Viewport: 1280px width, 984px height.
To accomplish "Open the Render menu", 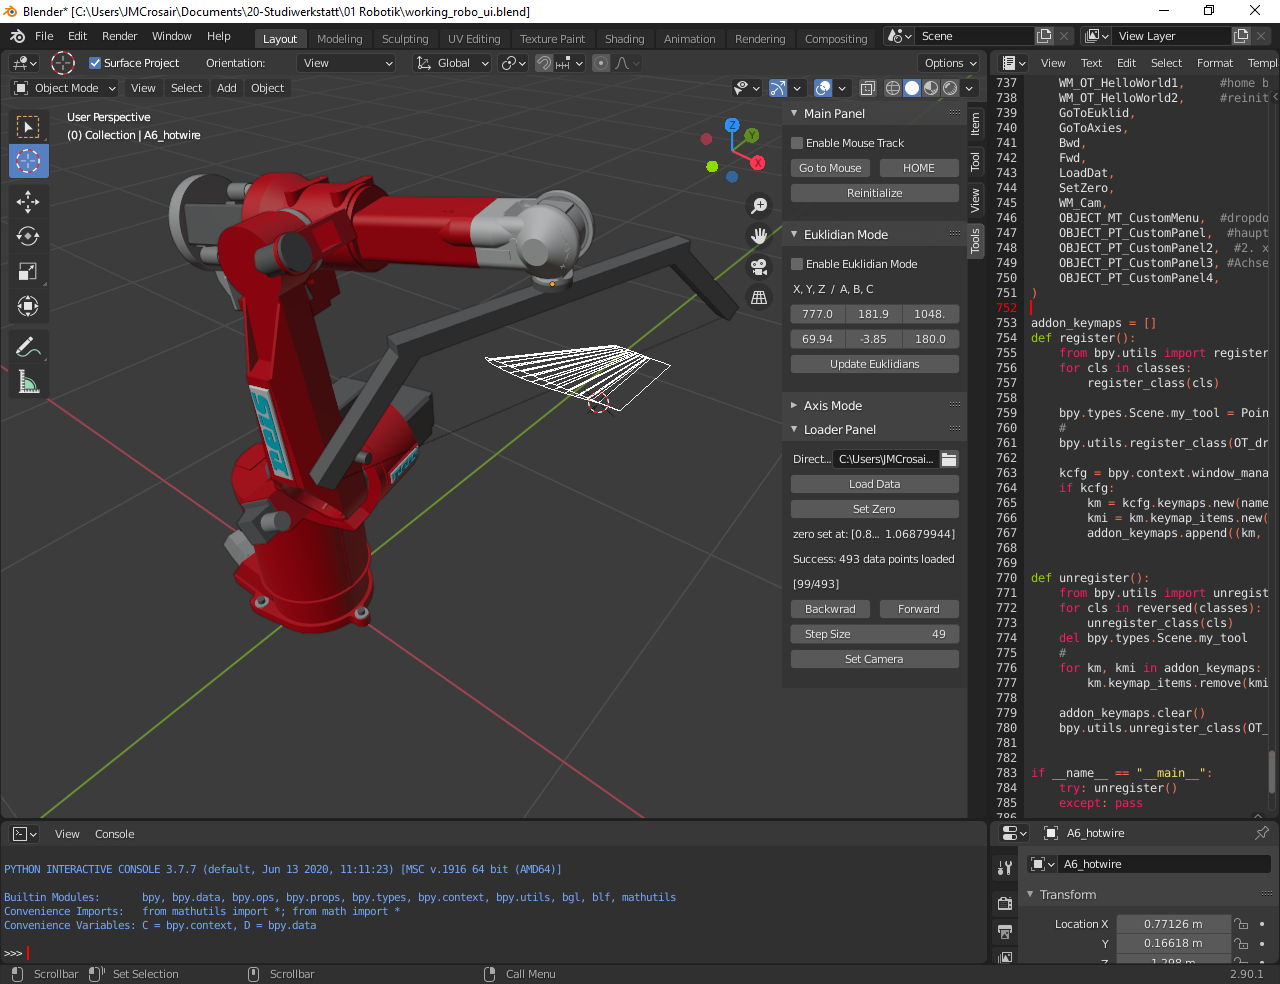I will point(119,36).
